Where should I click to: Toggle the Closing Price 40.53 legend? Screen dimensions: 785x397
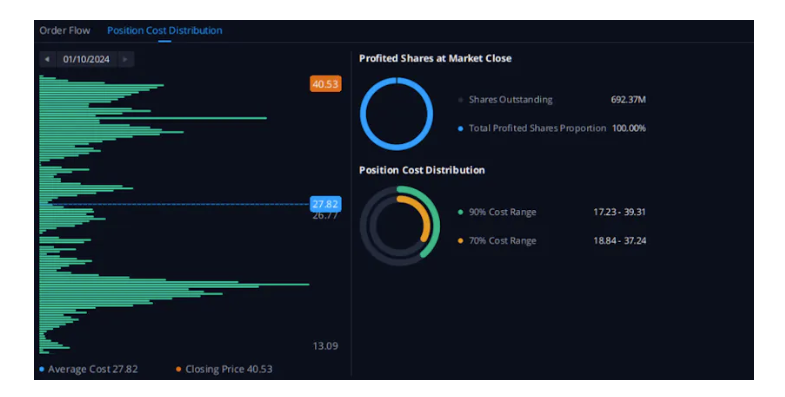(x=224, y=369)
